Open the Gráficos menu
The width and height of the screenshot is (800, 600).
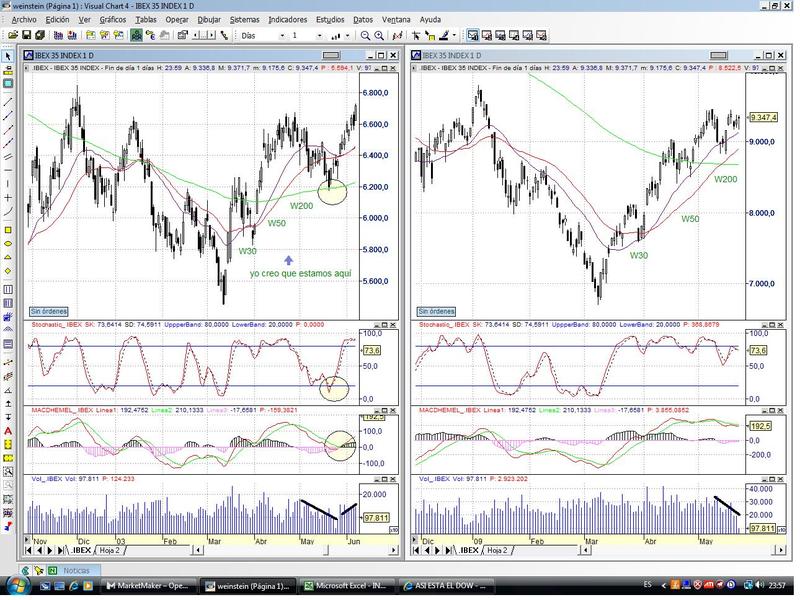click(113, 19)
